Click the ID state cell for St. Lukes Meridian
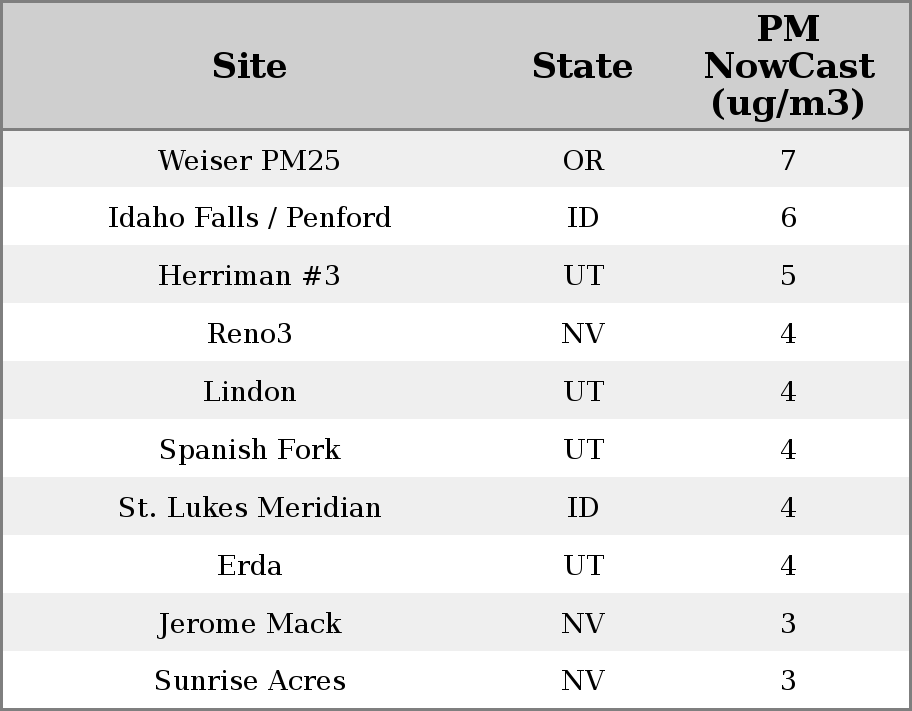The height and width of the screenshot is (711, 912). 583,508
